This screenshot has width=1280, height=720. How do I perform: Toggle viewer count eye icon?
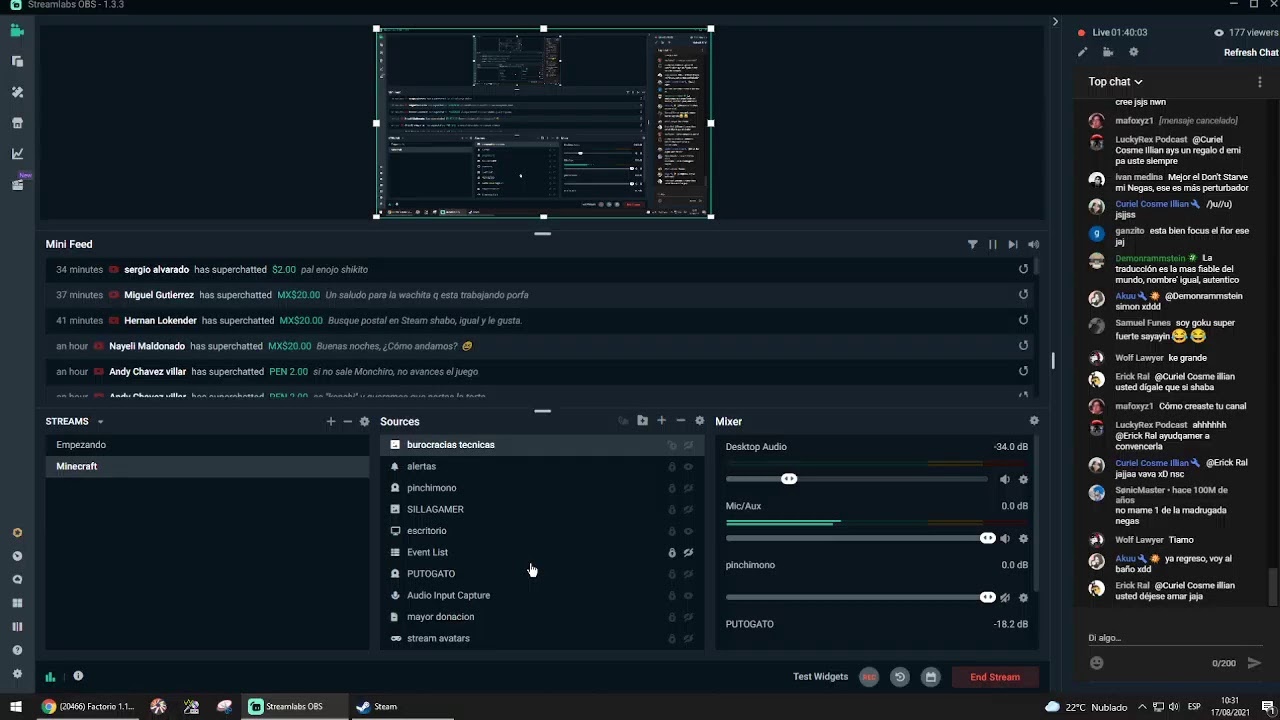[x=1218, y=32]
